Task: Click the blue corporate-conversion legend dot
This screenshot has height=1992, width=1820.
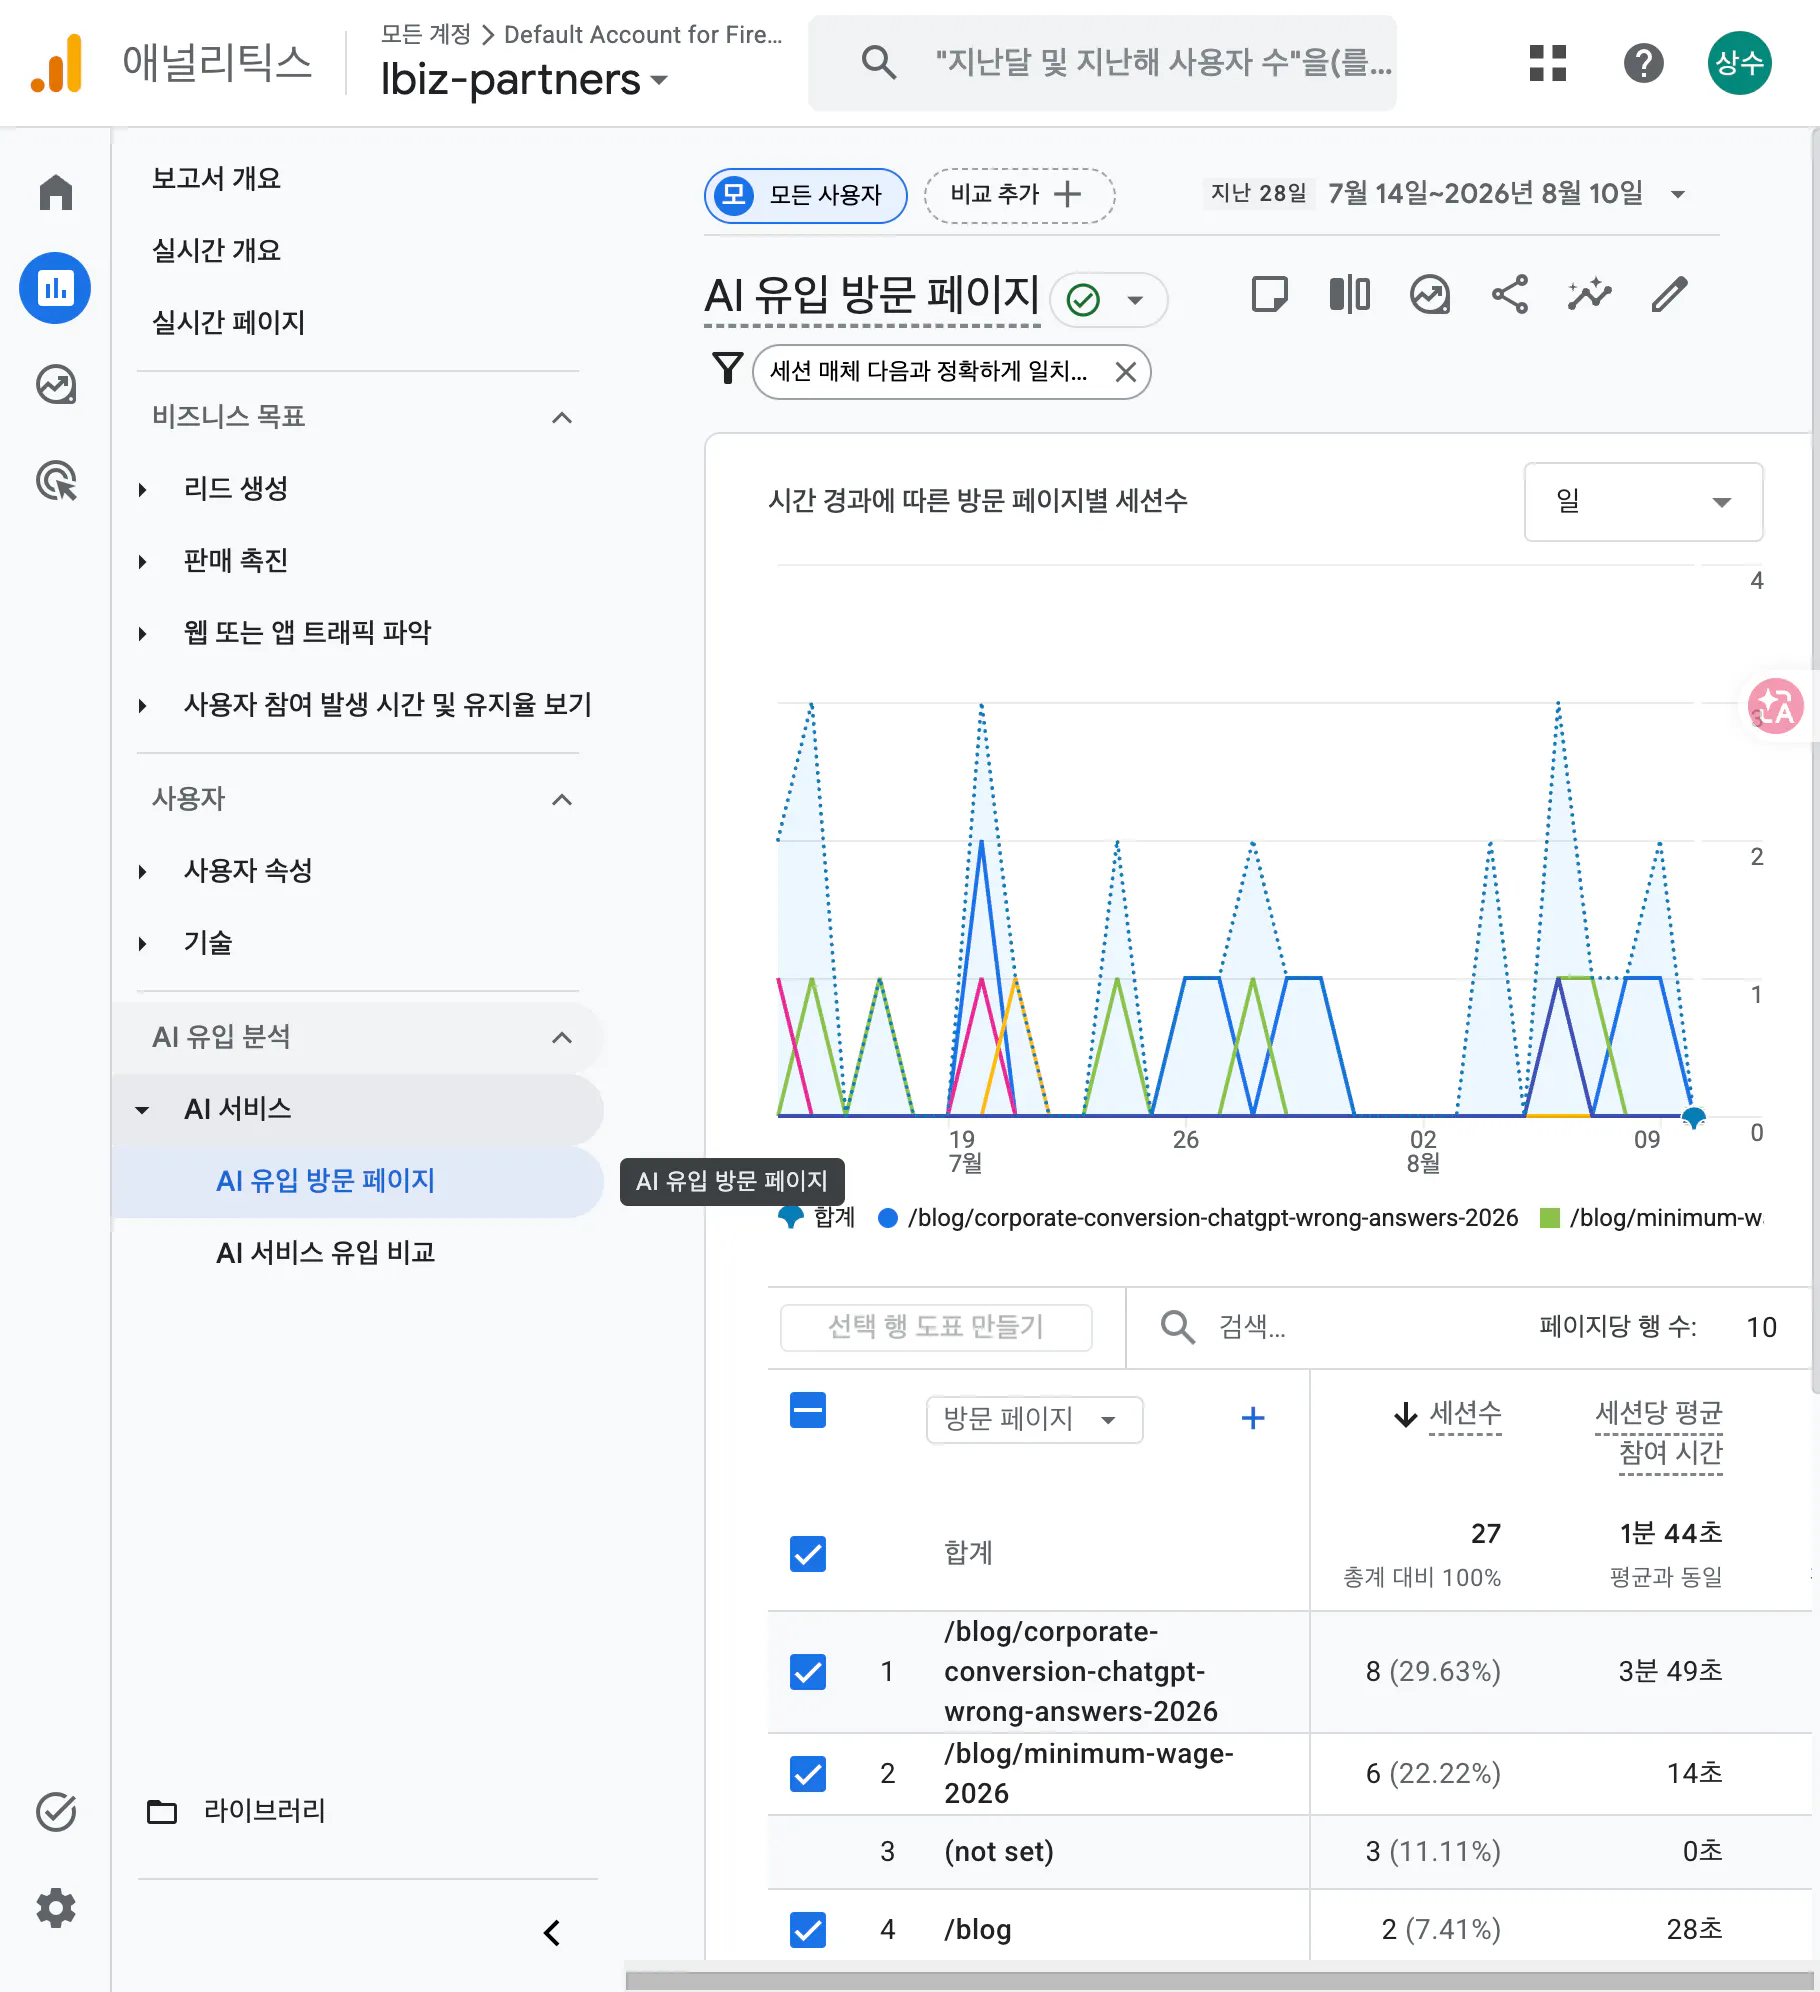Action: click(x=887, y=1217)
